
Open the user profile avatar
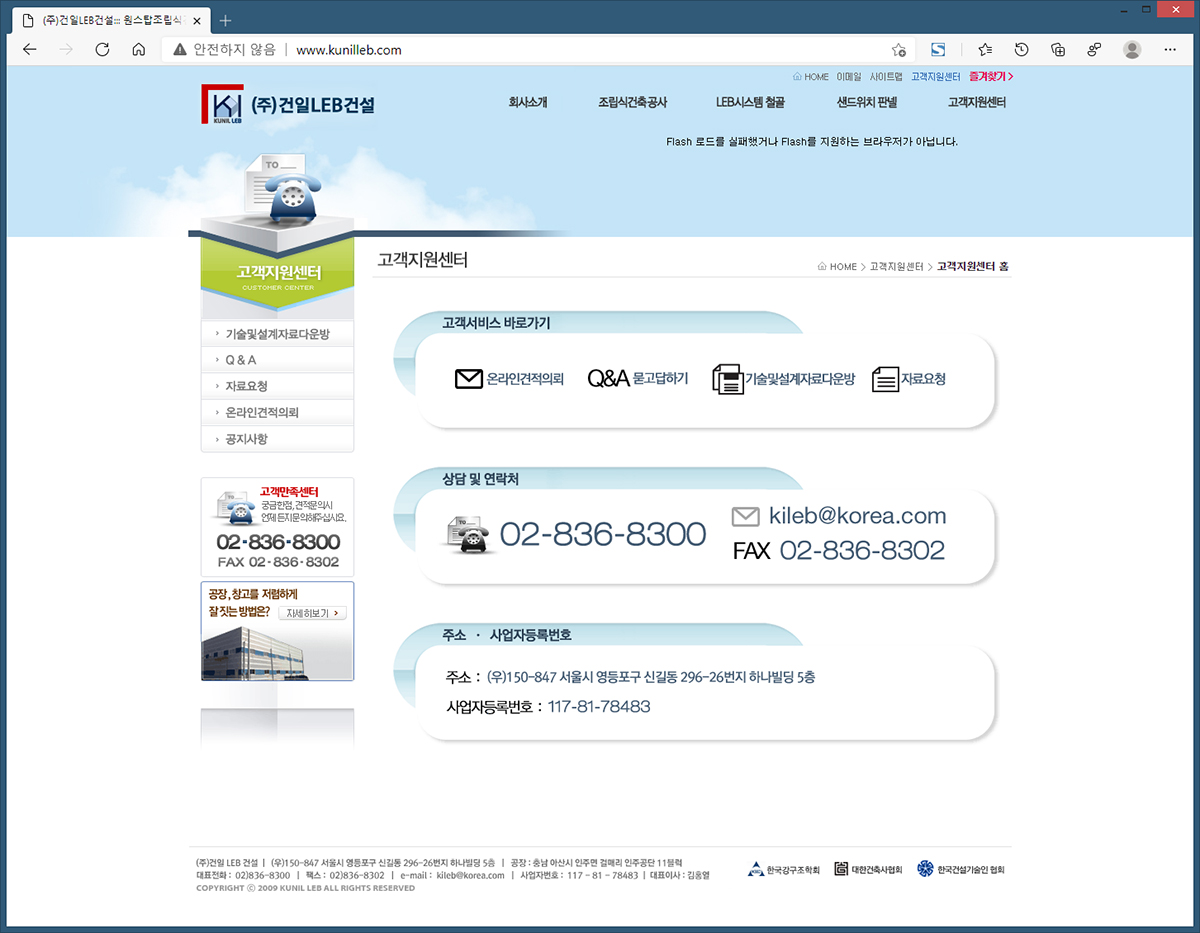1132,50
